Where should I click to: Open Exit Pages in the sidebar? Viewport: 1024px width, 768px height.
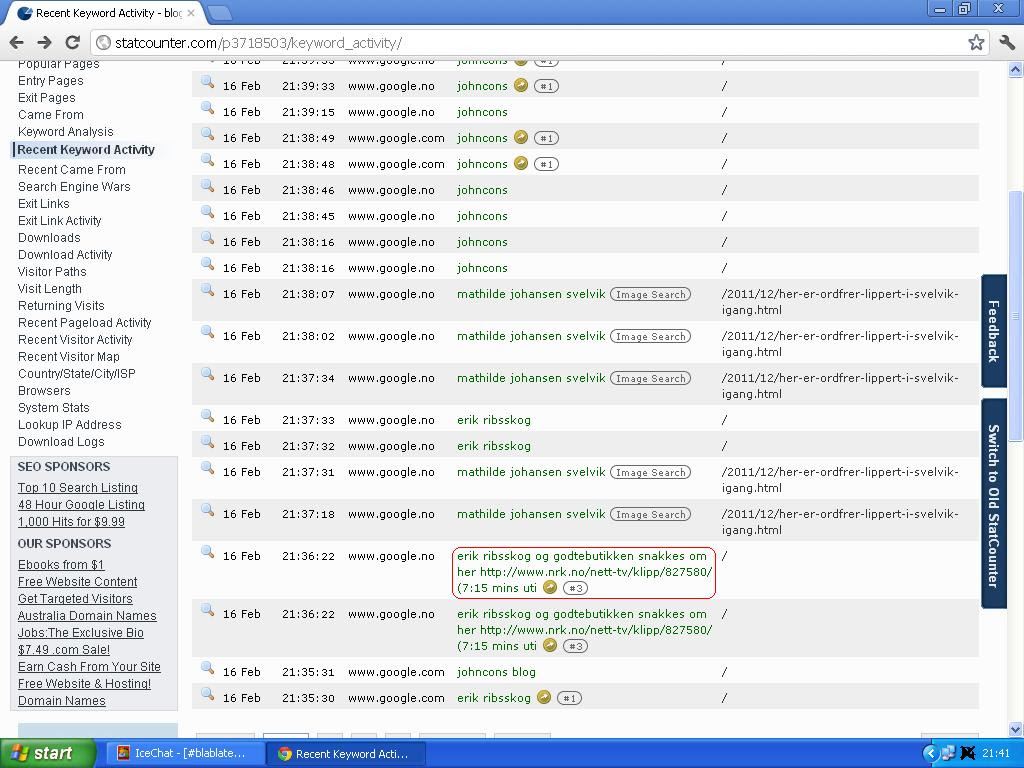coord(47,98)
